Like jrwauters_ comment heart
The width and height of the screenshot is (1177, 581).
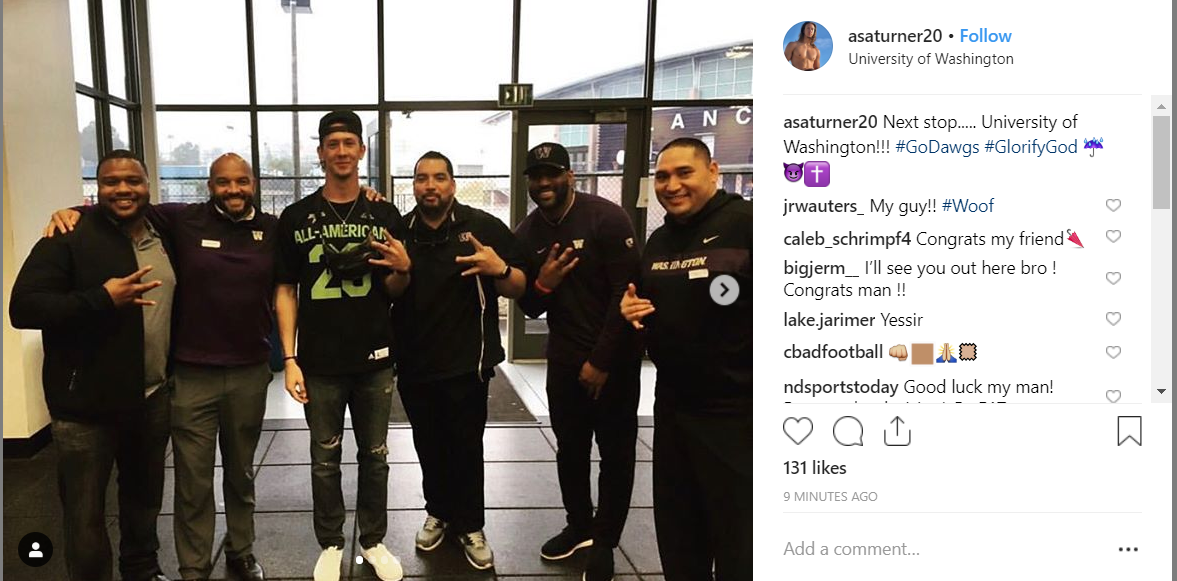(x=1113, y=205)
